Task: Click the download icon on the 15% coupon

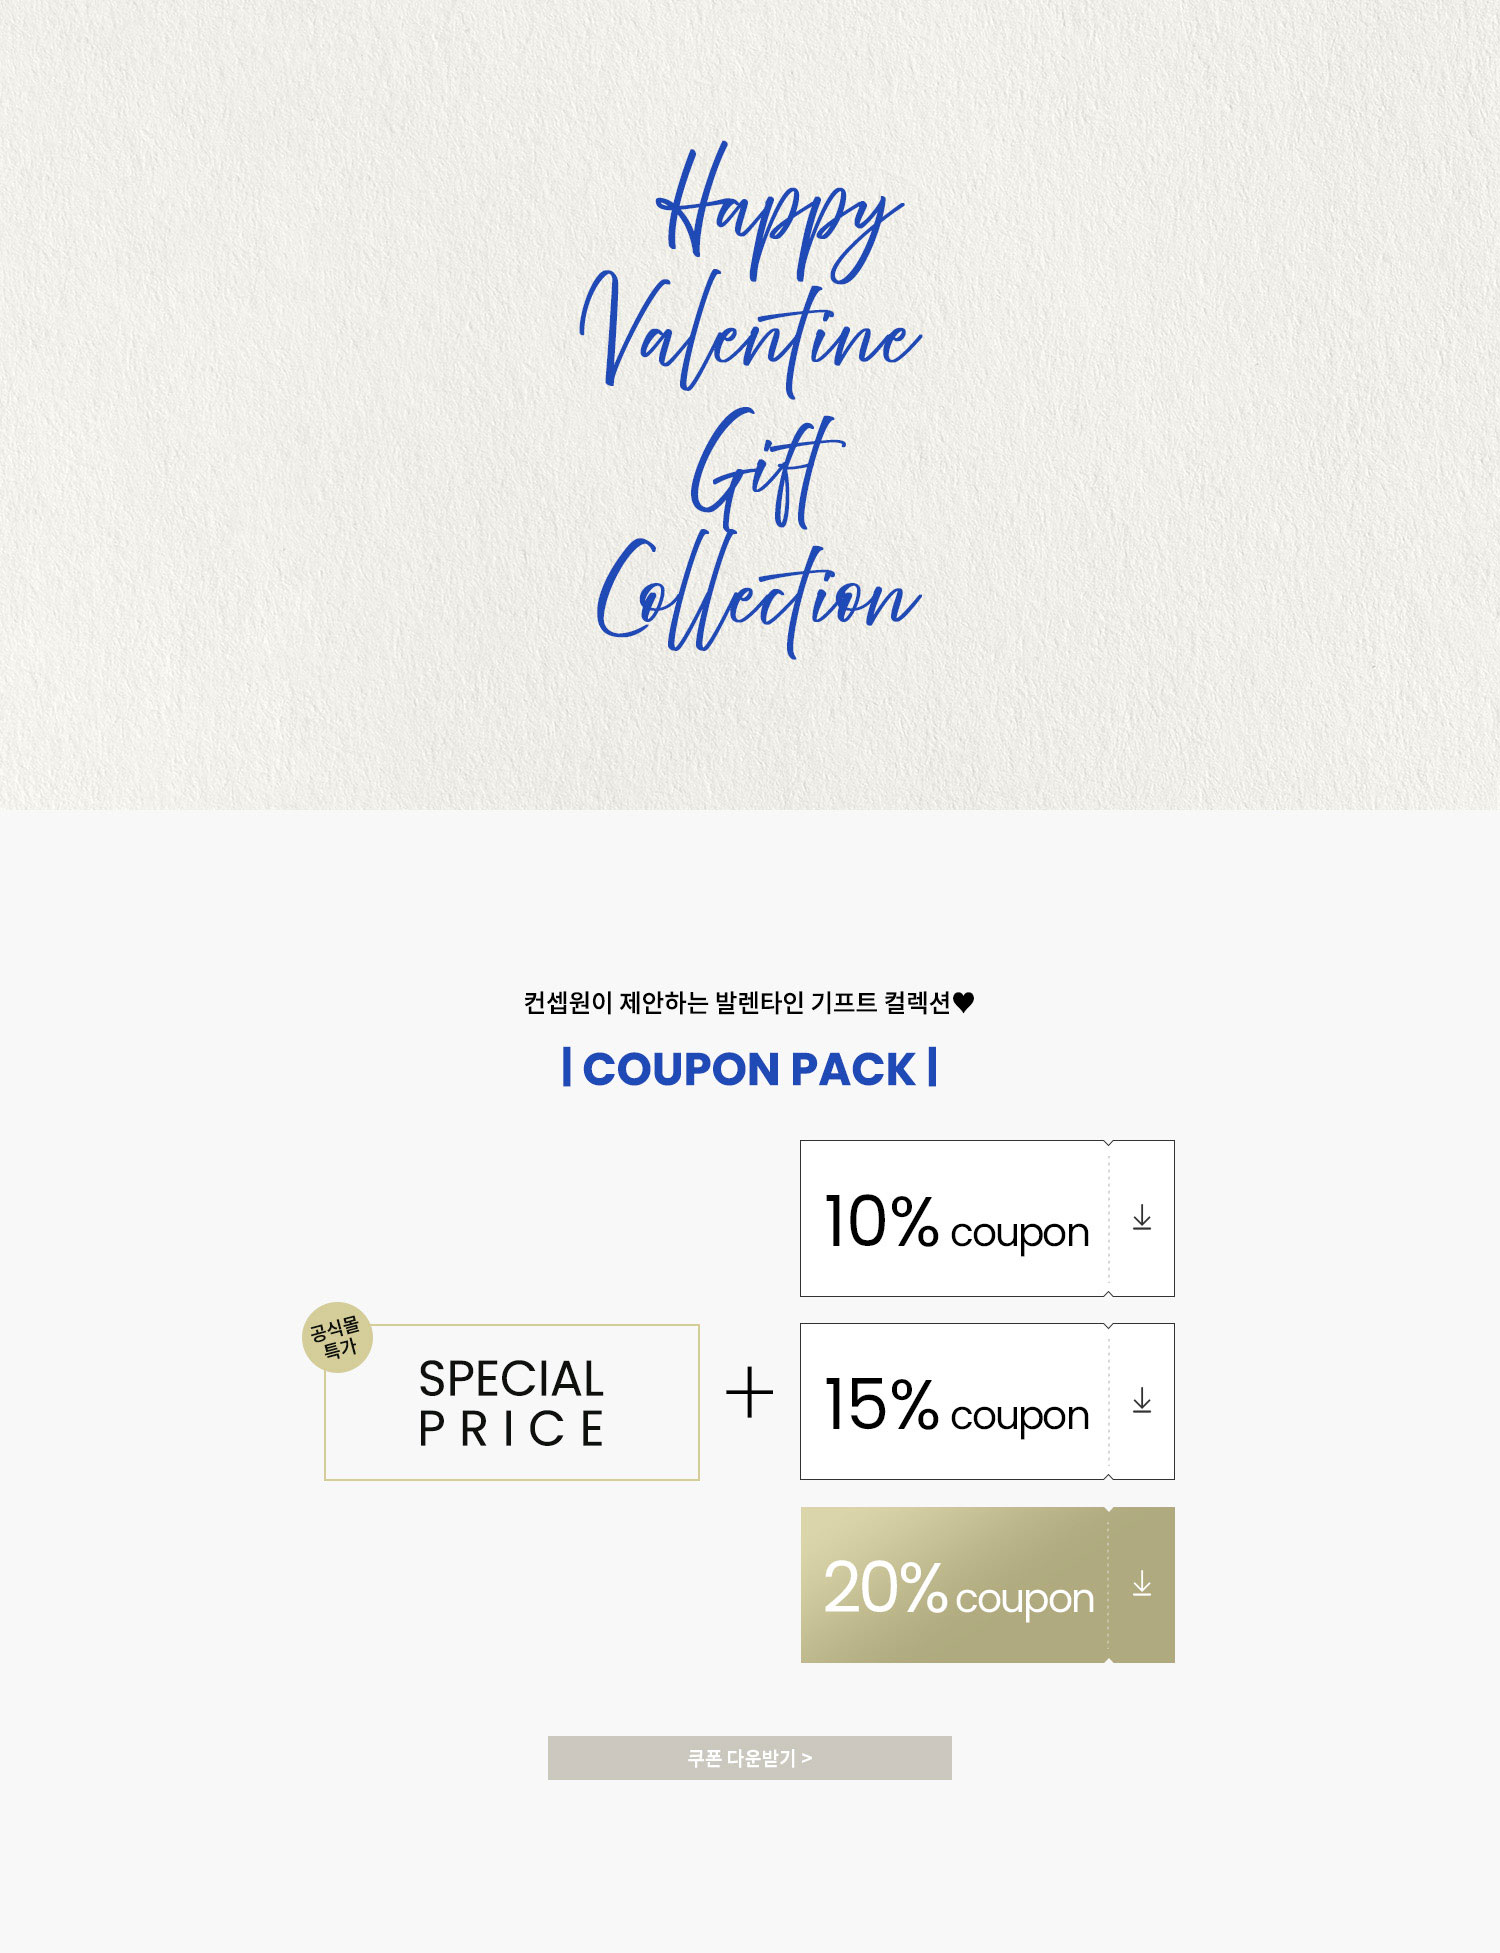Action: (1142, 1401)
